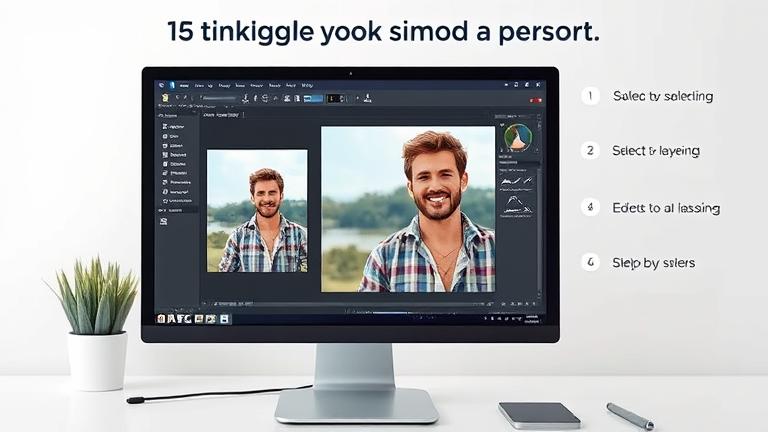
Task: Click the document tab above the canvas
Action: 221,115
